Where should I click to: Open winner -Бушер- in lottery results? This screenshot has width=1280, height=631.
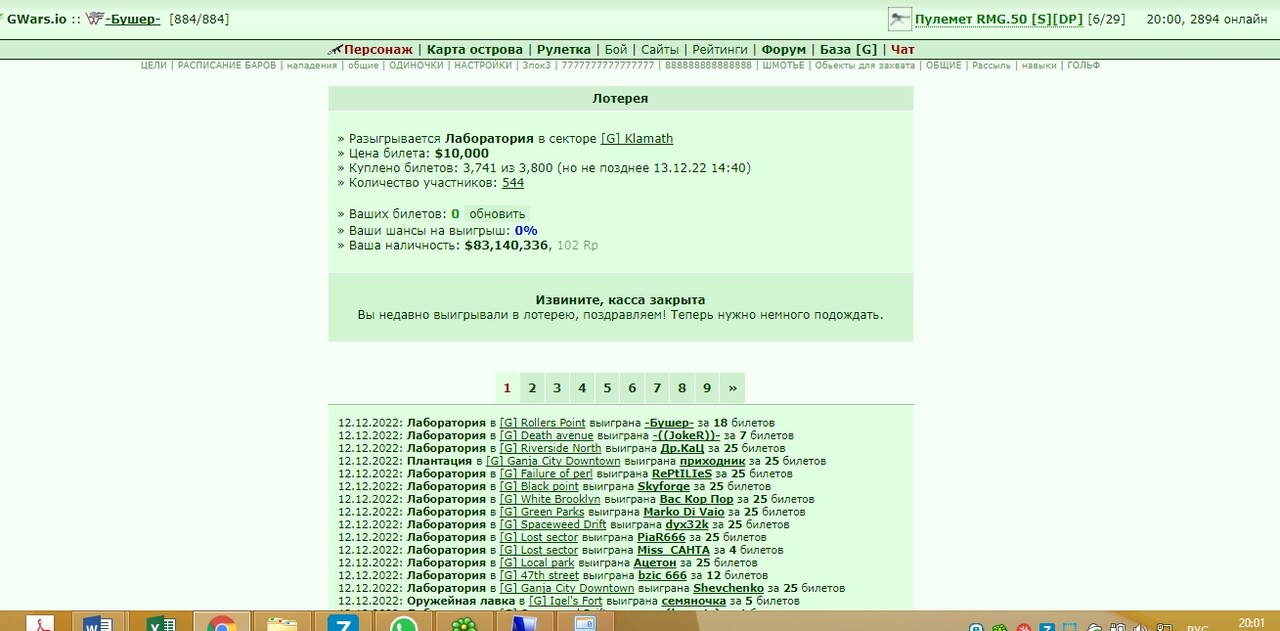click(x=669, y=423)
